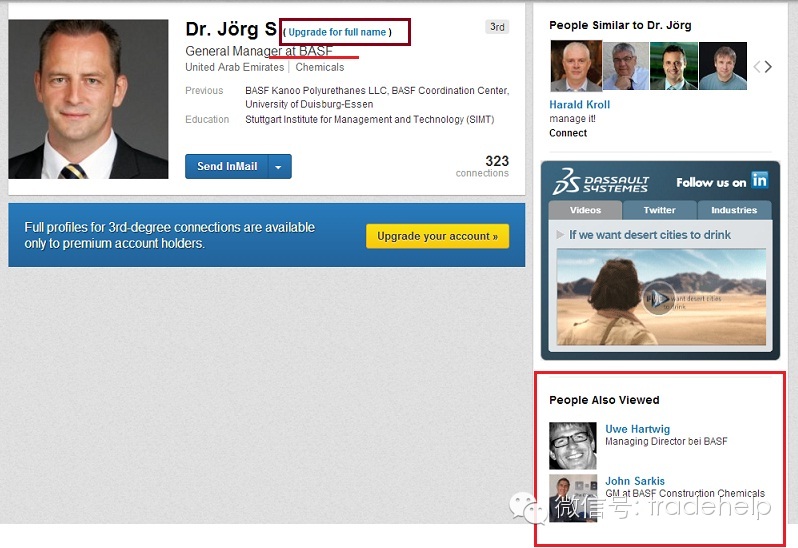This screenshot has height=548, width=798.
Task: Click Uwe Hartwig's profile photo
Action: pos(573,445)
